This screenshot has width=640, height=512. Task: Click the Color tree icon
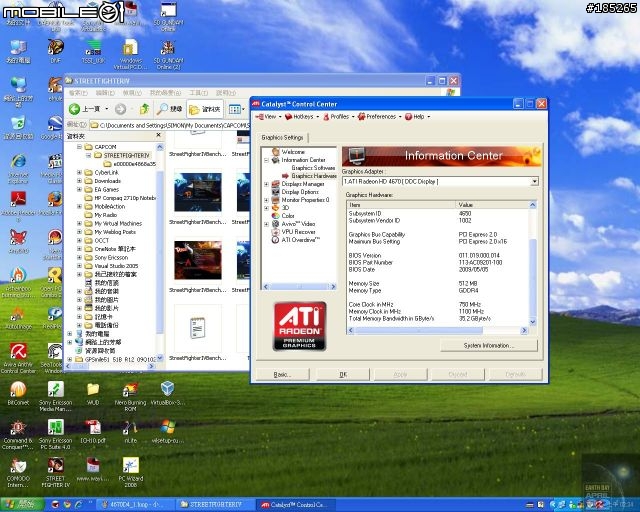[x=276, y=216]
